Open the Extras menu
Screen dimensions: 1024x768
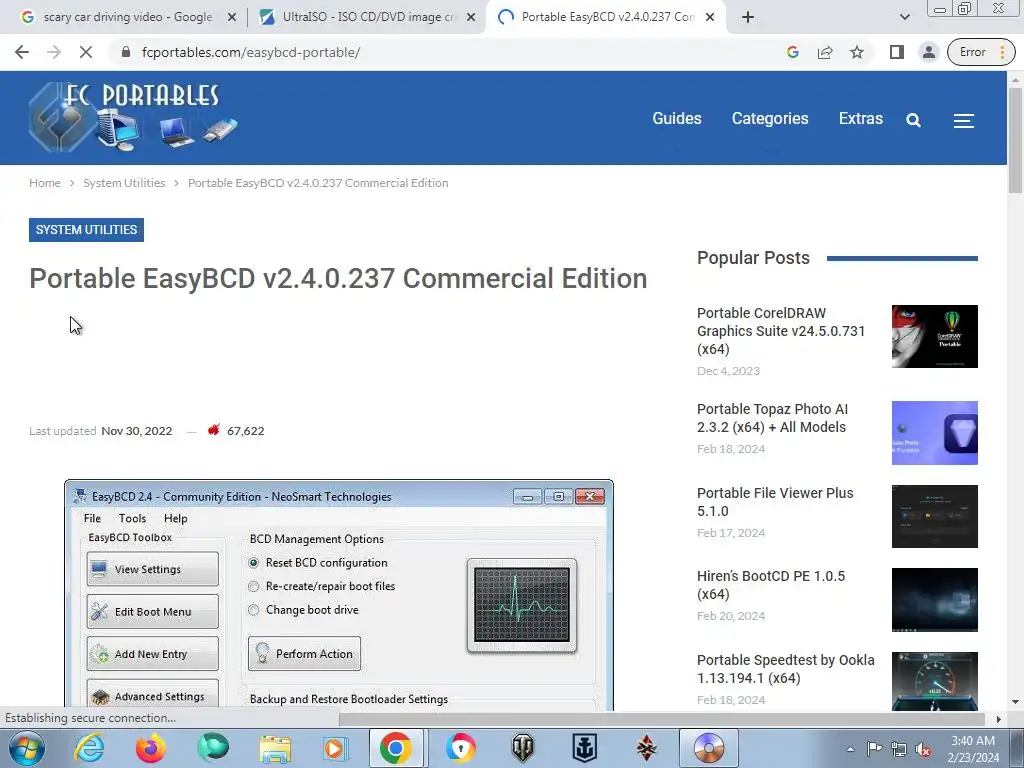pyautogui.click(x=861, y=118)
